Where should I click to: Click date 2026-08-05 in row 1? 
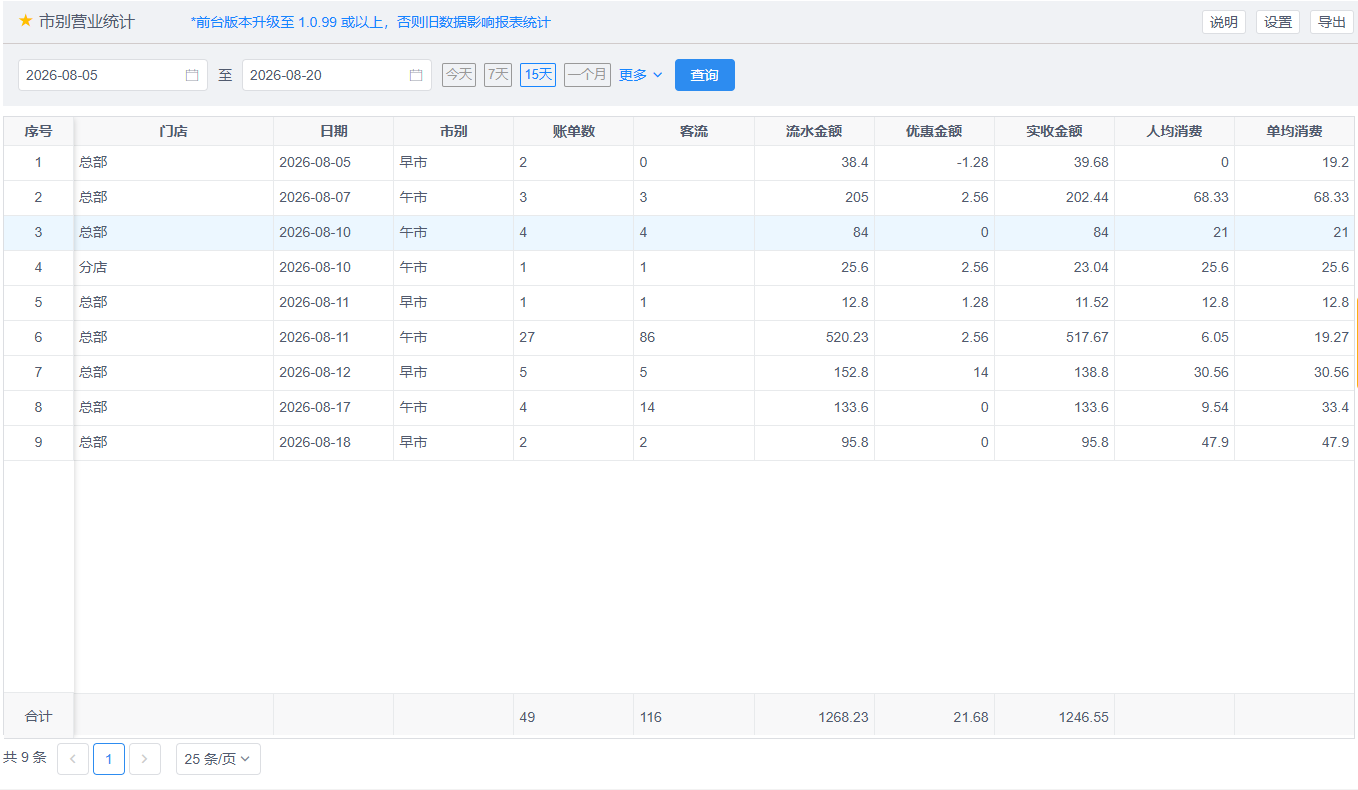click(315, 162)
